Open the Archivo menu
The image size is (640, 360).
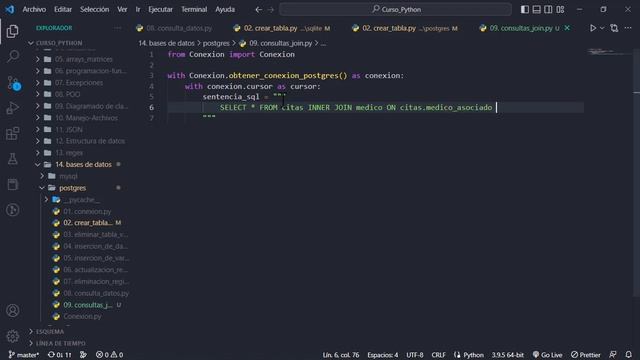[x=34, y=9]
